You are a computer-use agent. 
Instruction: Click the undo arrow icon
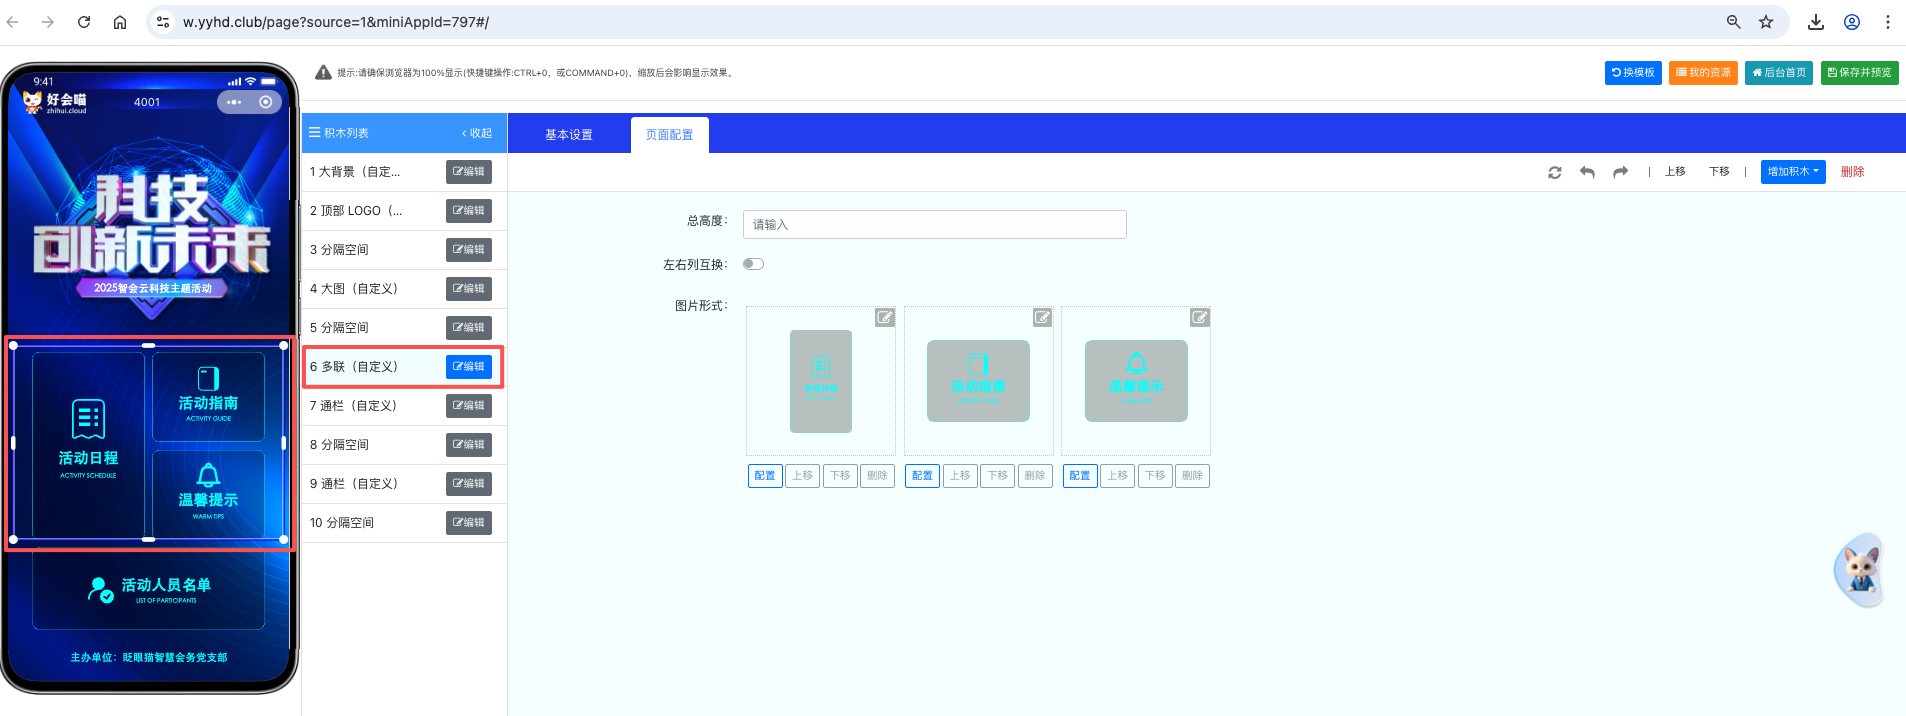click(1587, 172)
